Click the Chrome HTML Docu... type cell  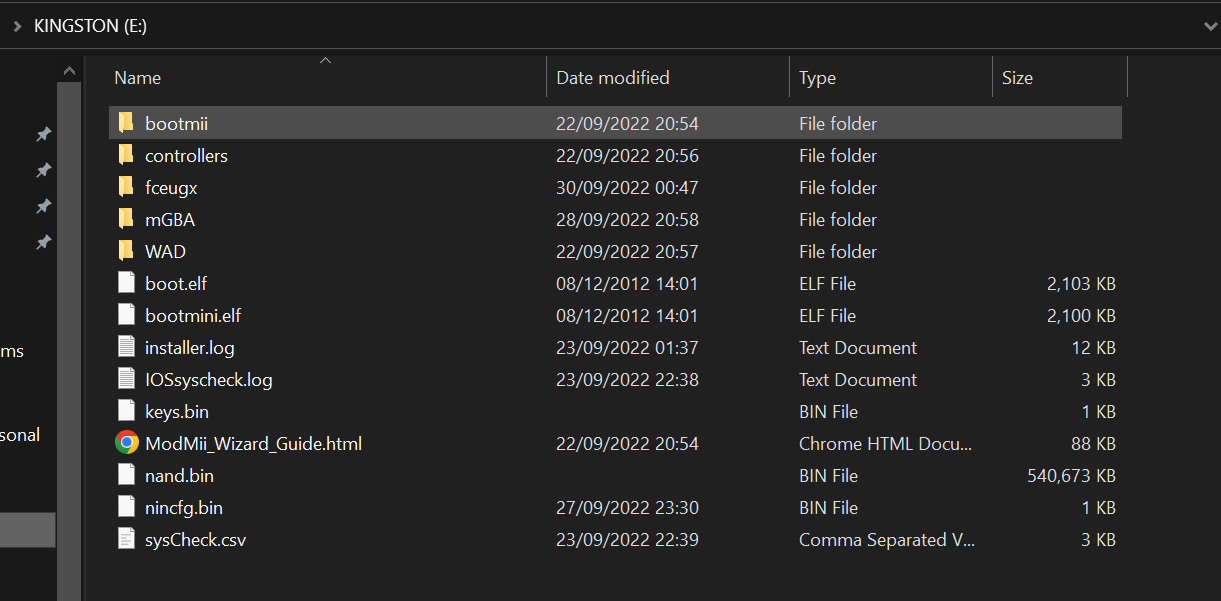pyautogui.click(x=885, y=444)
